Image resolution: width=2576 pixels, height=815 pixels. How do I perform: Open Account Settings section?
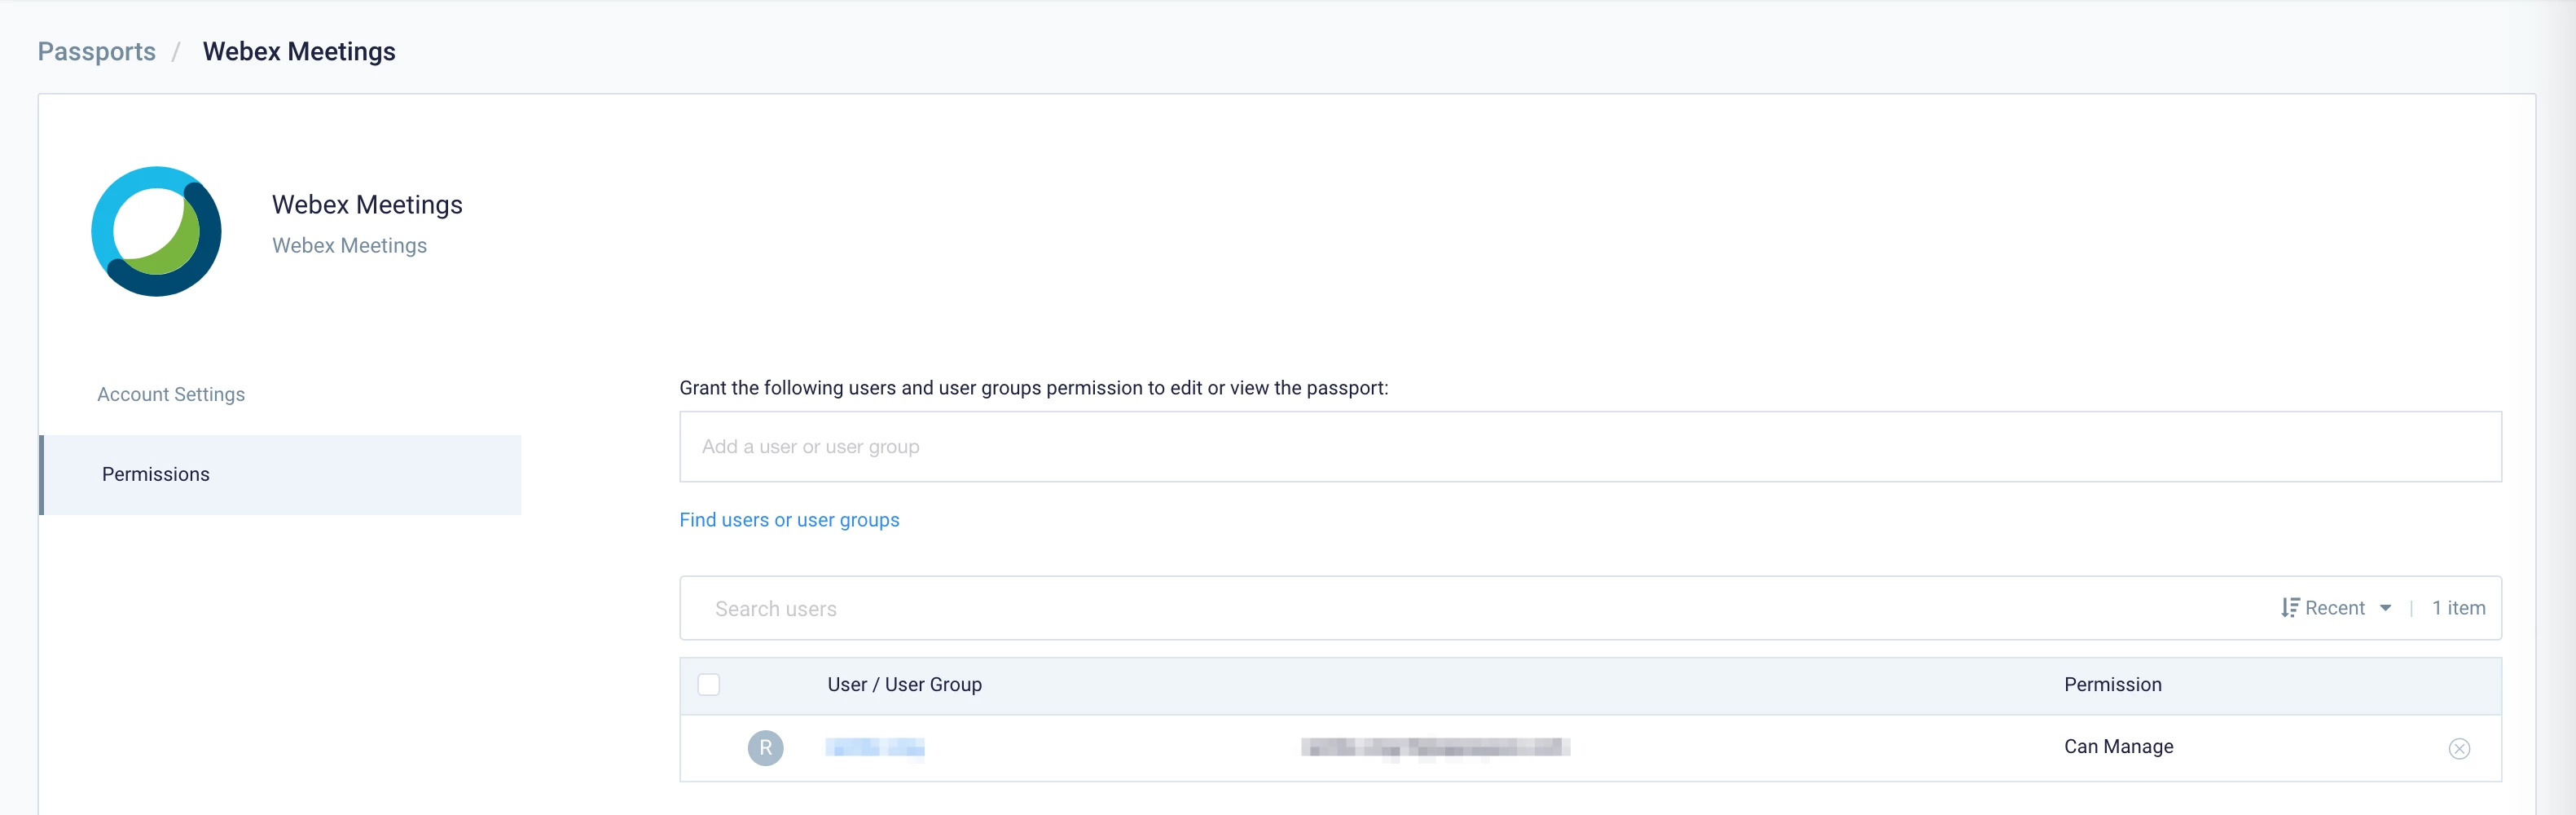click(171, 394)
